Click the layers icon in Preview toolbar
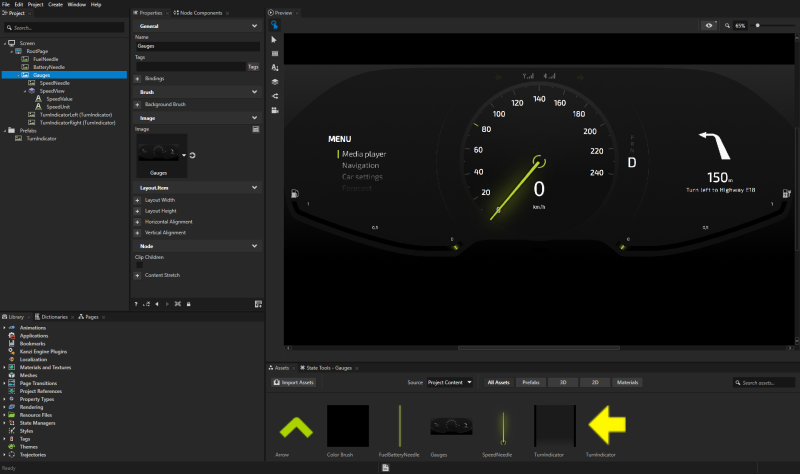Screen dimensions: 800x474 point(275,81)
